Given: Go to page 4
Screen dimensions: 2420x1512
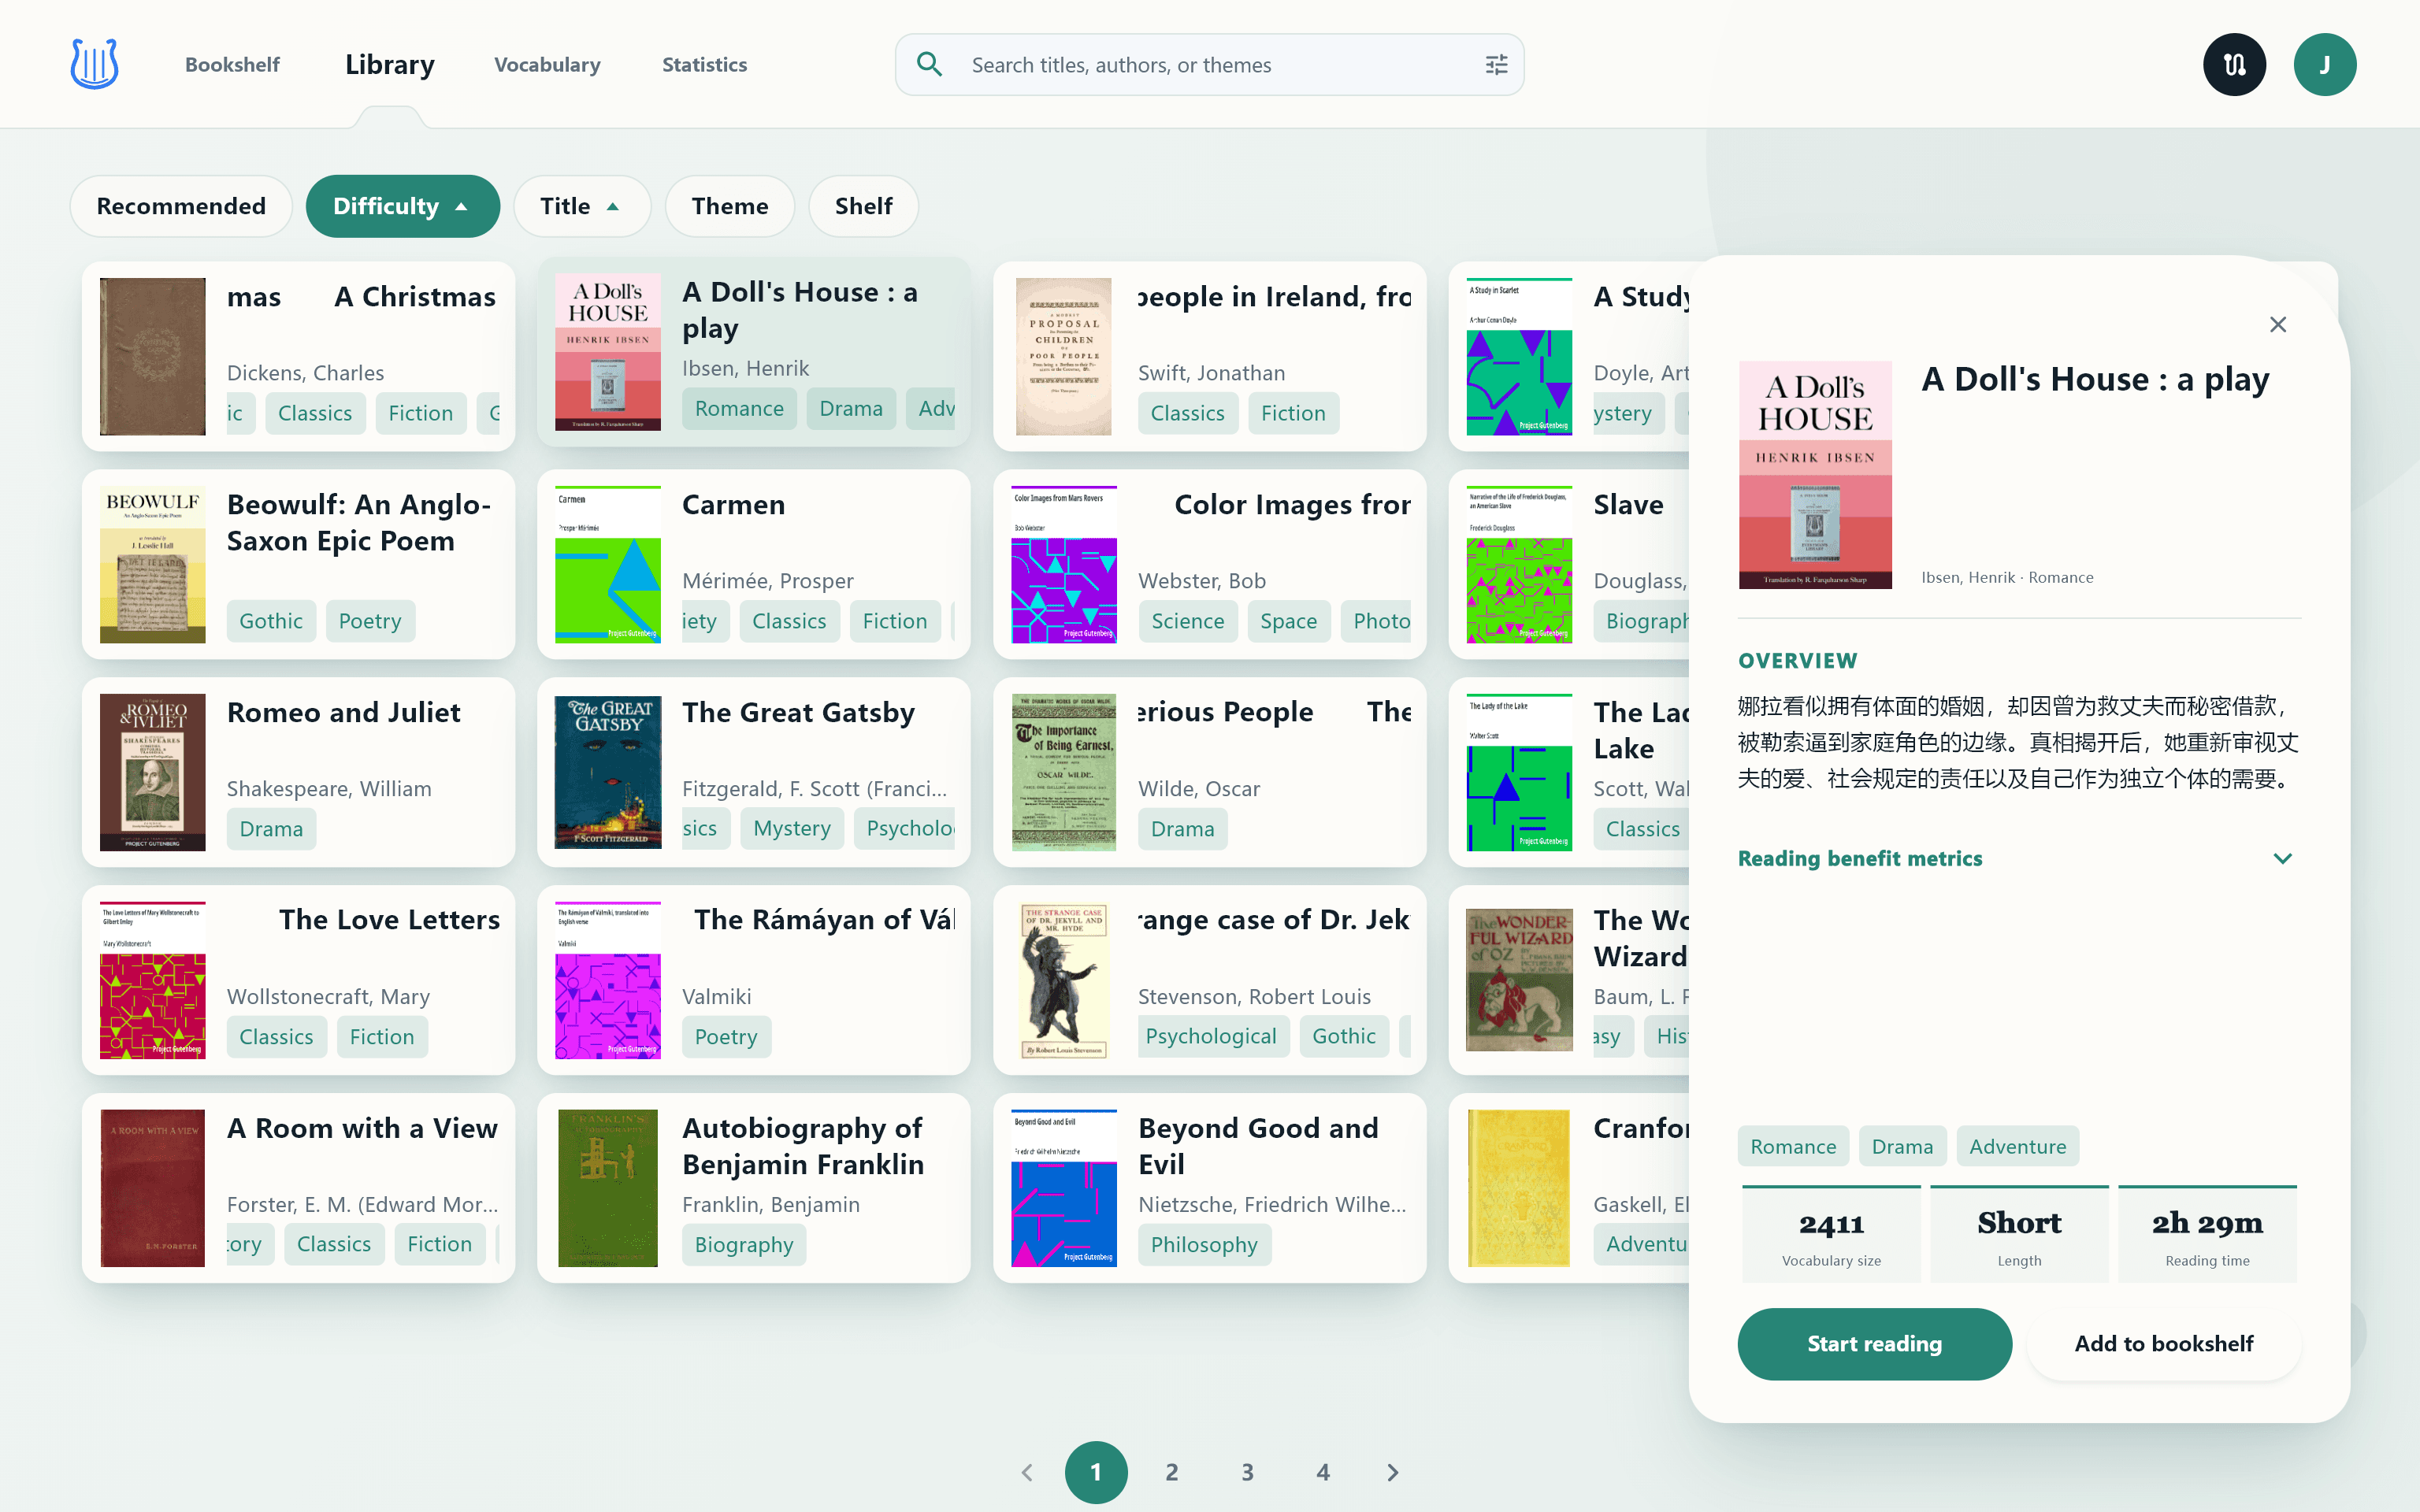Looking at the screenshot, I should (1322, 1472).
